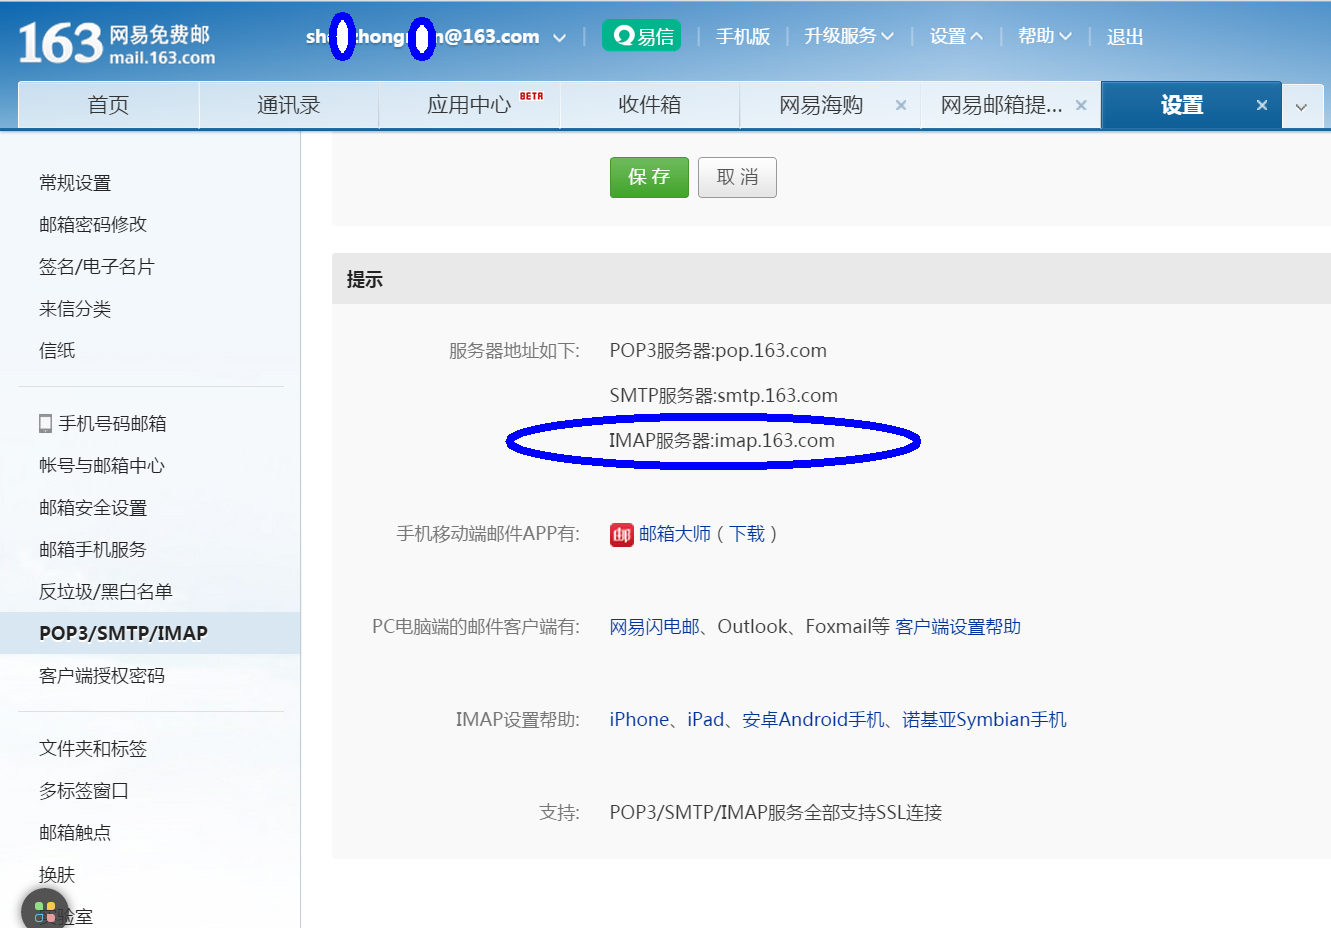Screen dimensions: 1331x928
Task: Open 来信分类 settings
Action: [75, 309]
